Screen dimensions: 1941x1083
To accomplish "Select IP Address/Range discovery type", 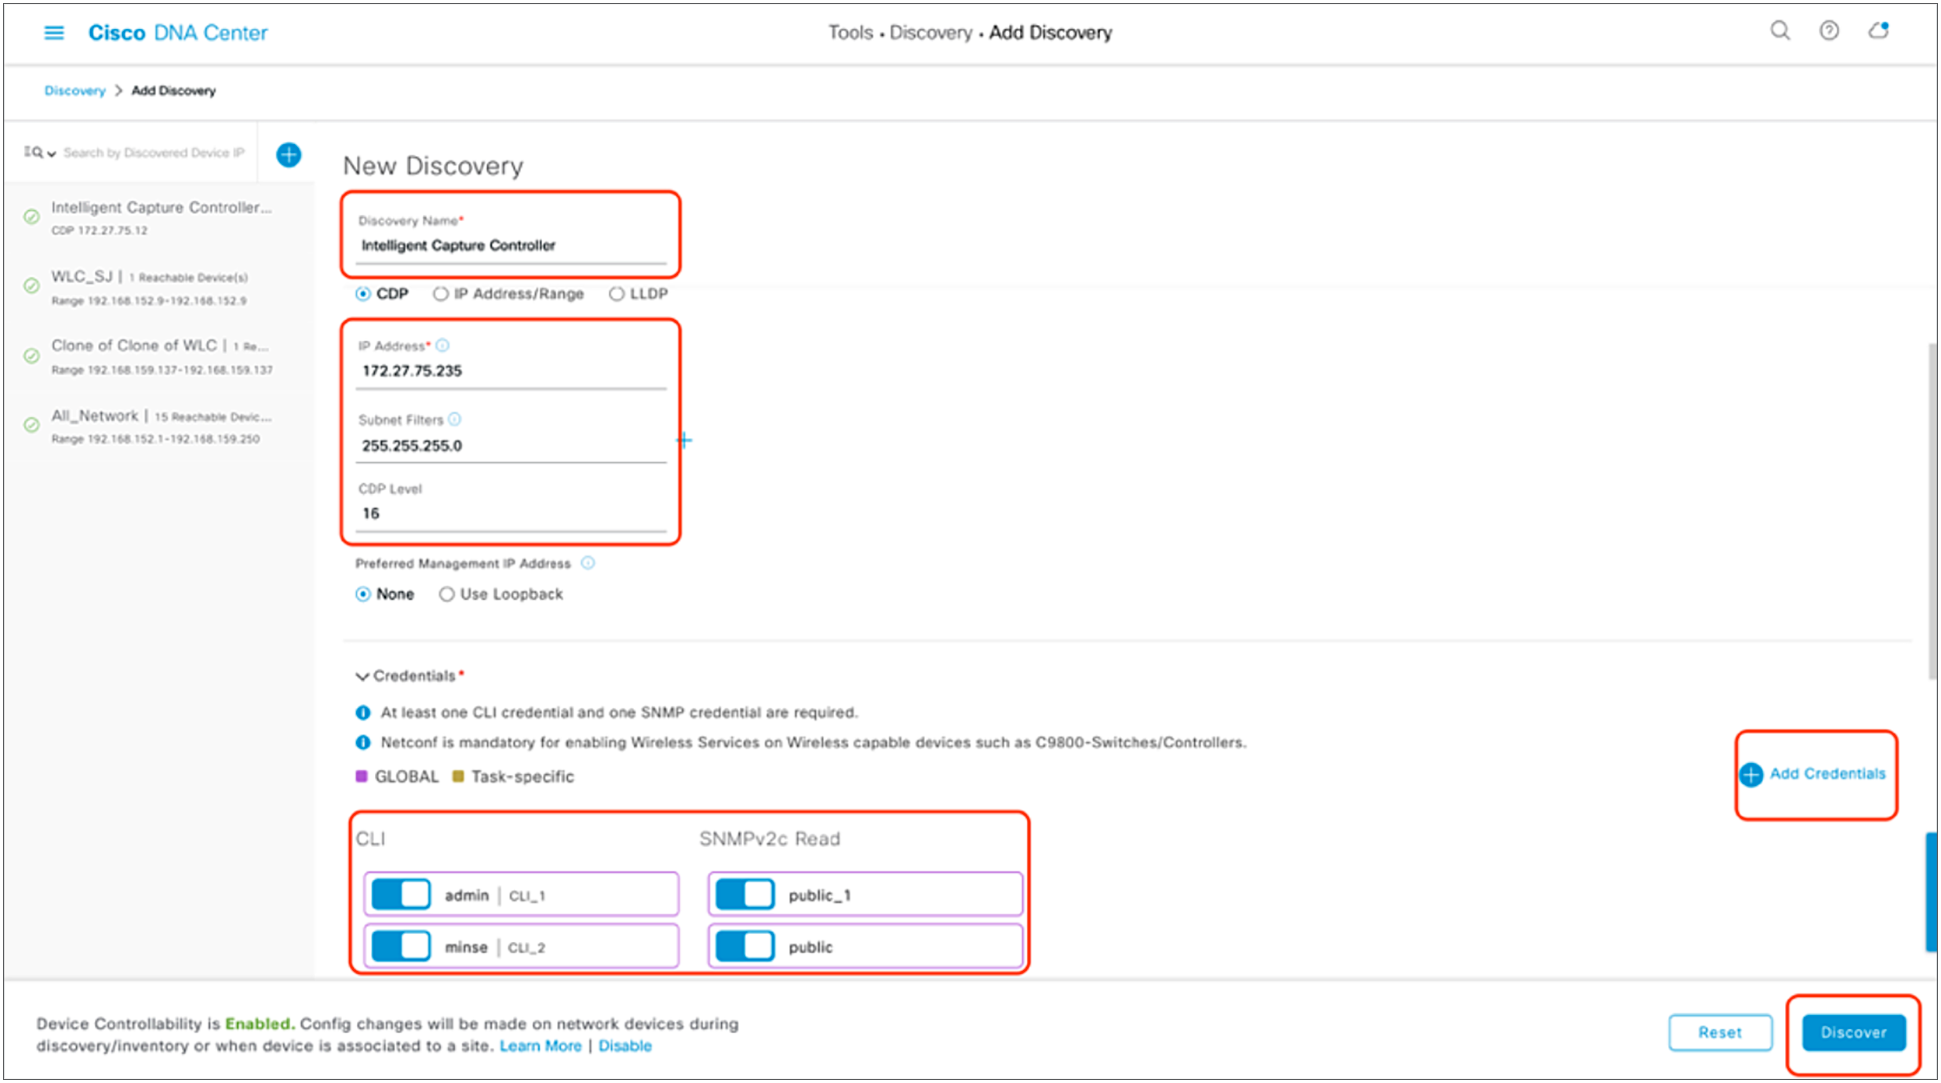I will [440, 294].
